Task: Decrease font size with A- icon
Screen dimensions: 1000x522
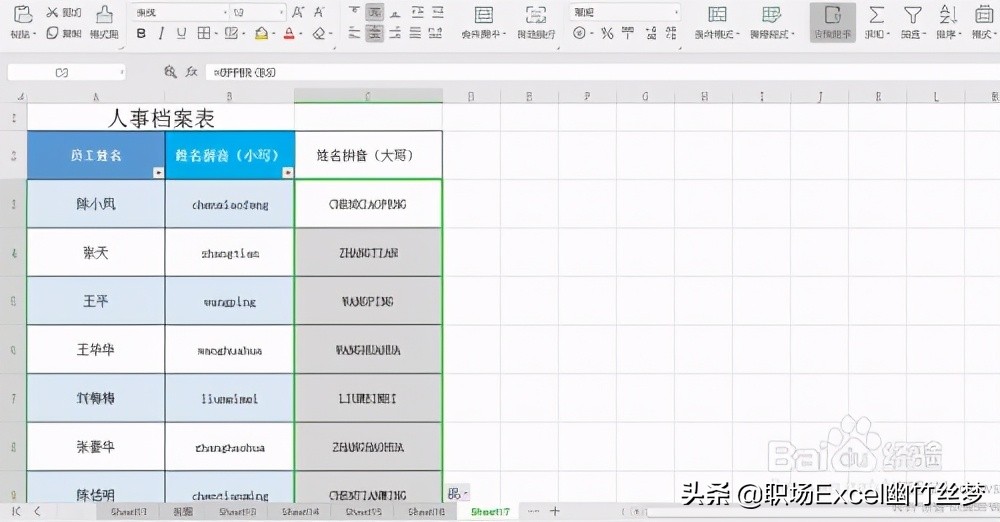Action: [320, 12]
